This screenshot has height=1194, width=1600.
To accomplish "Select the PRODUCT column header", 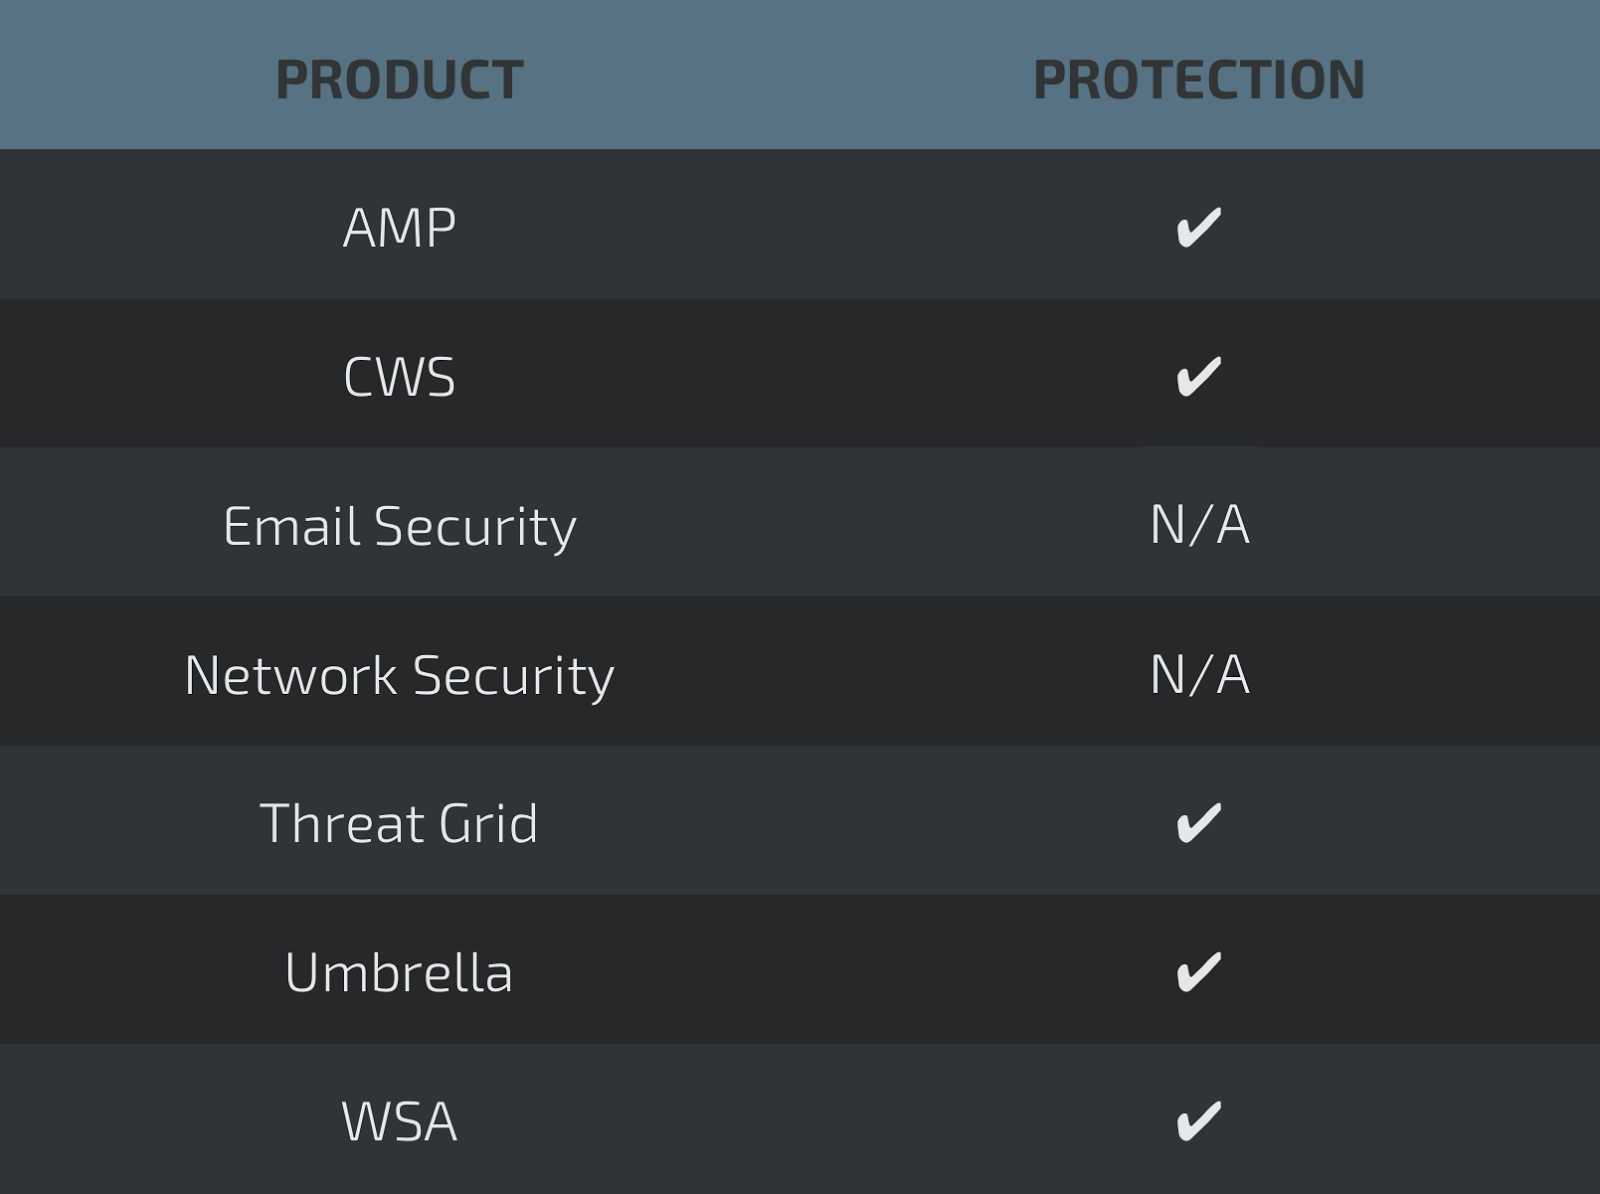I will [399, 80].
